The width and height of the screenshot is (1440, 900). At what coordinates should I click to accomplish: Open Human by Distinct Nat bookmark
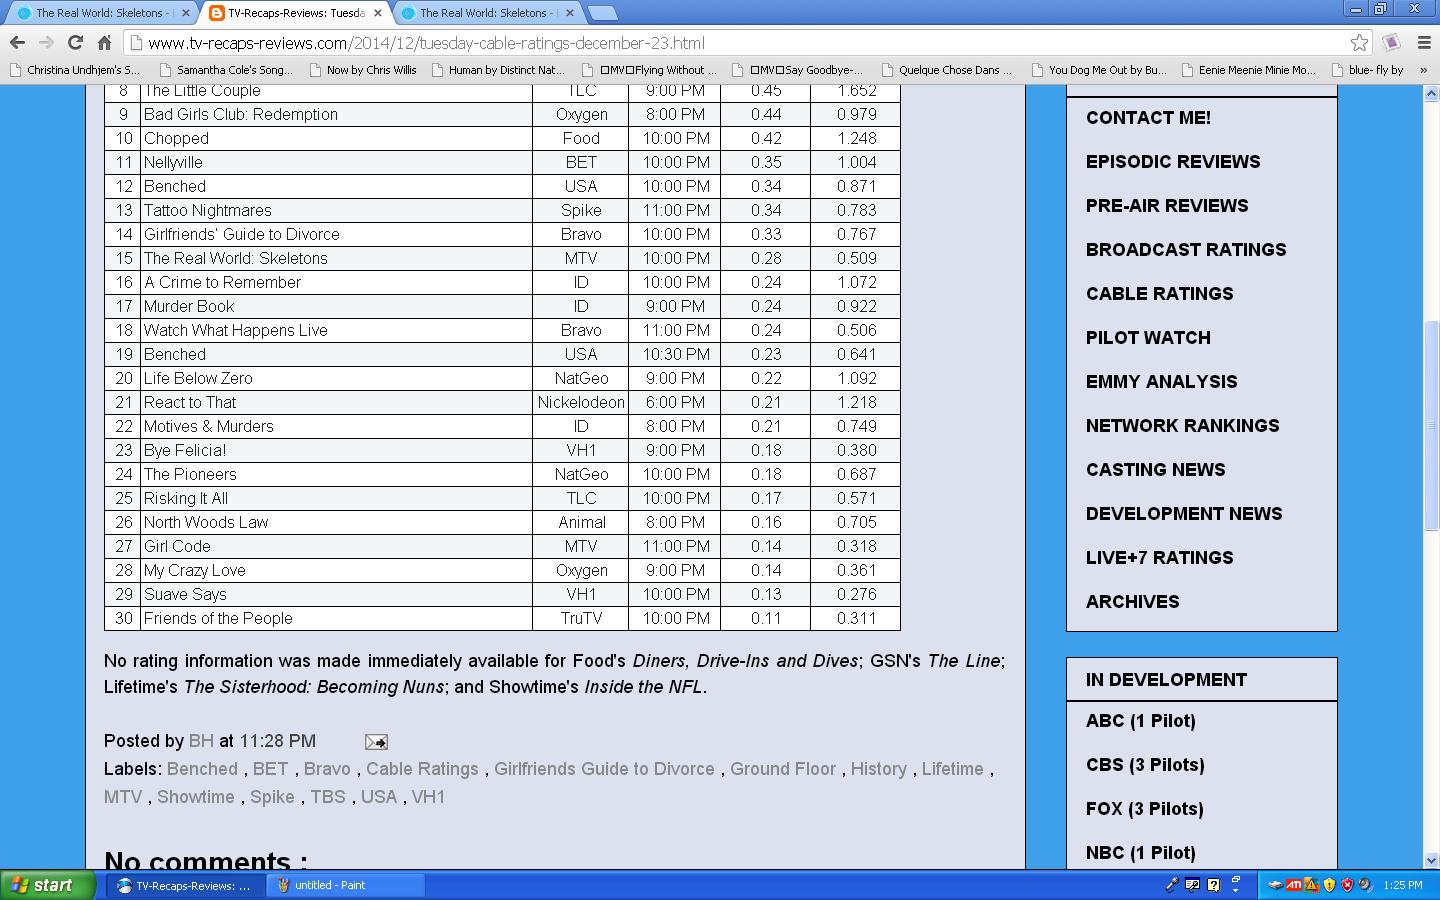pos(497,70)
